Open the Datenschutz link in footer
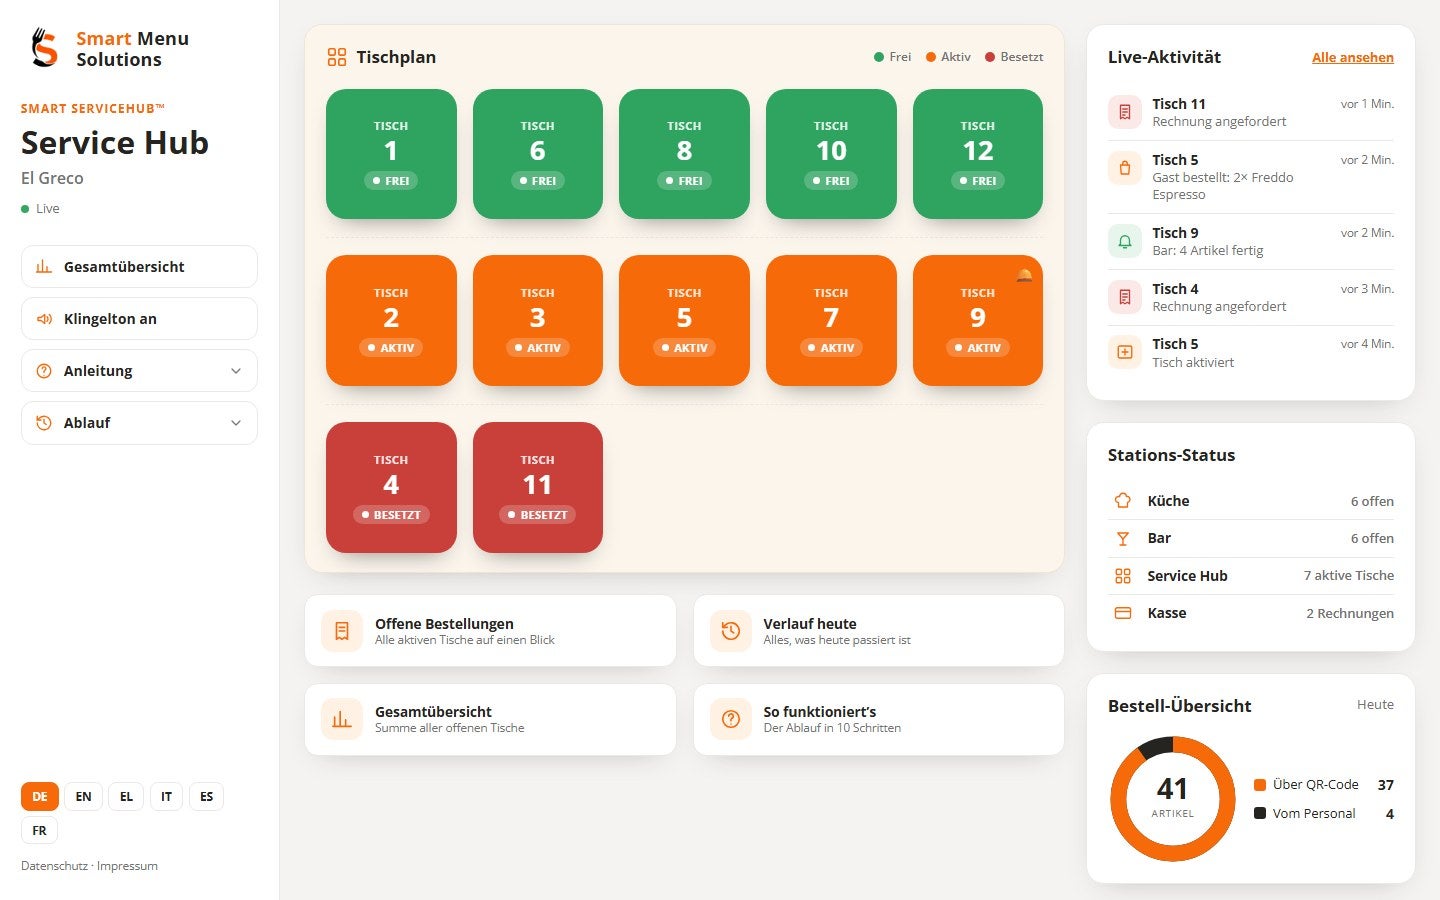 point(54,866)
